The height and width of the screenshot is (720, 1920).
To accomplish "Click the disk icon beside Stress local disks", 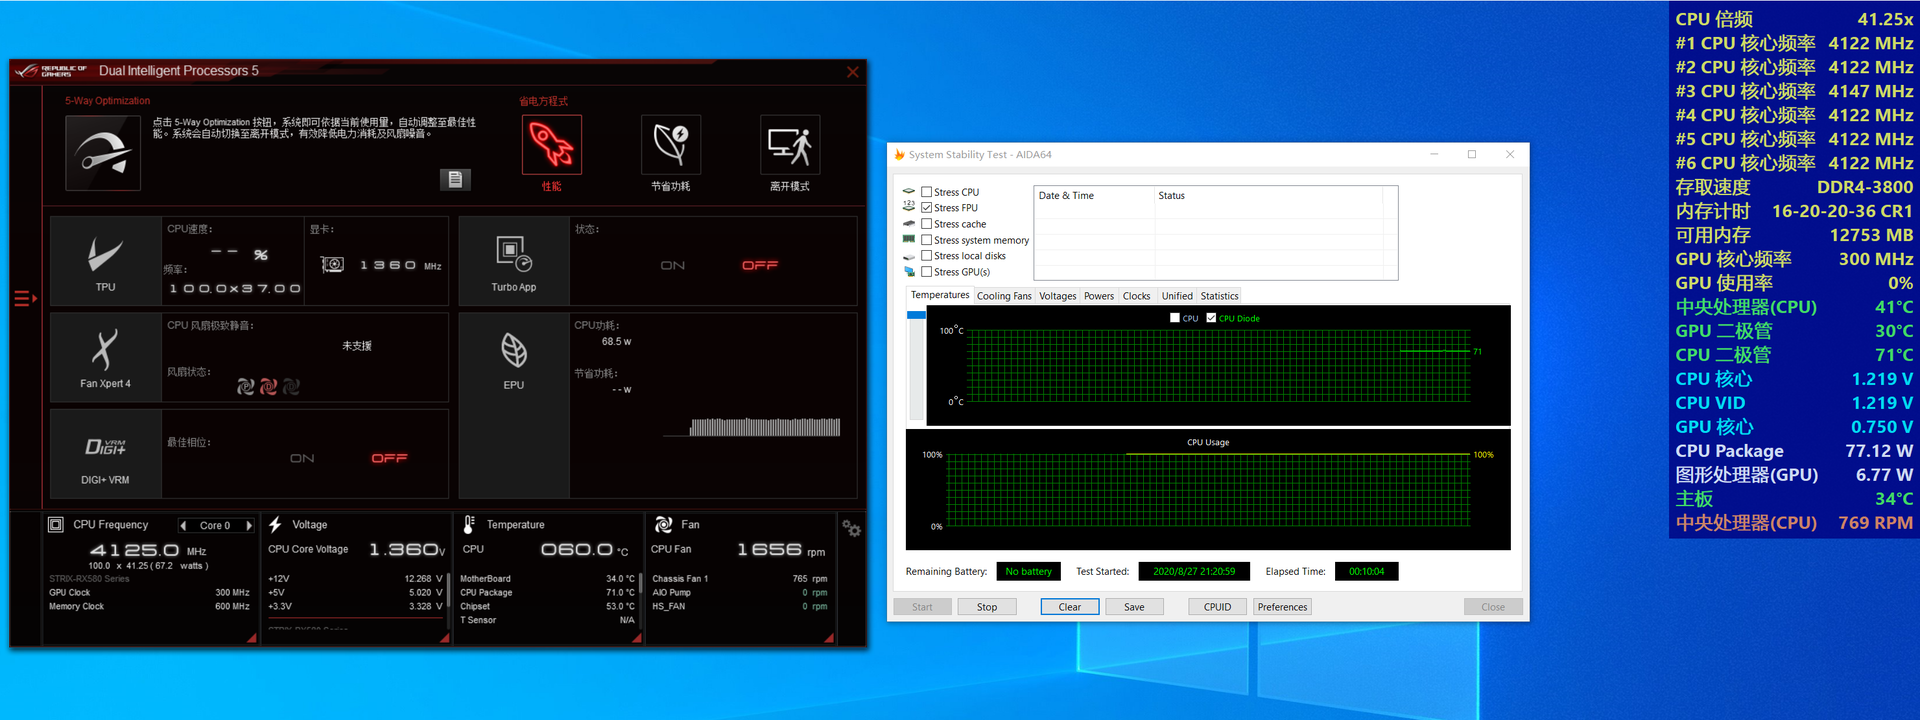I will click(x=909, y=255).
